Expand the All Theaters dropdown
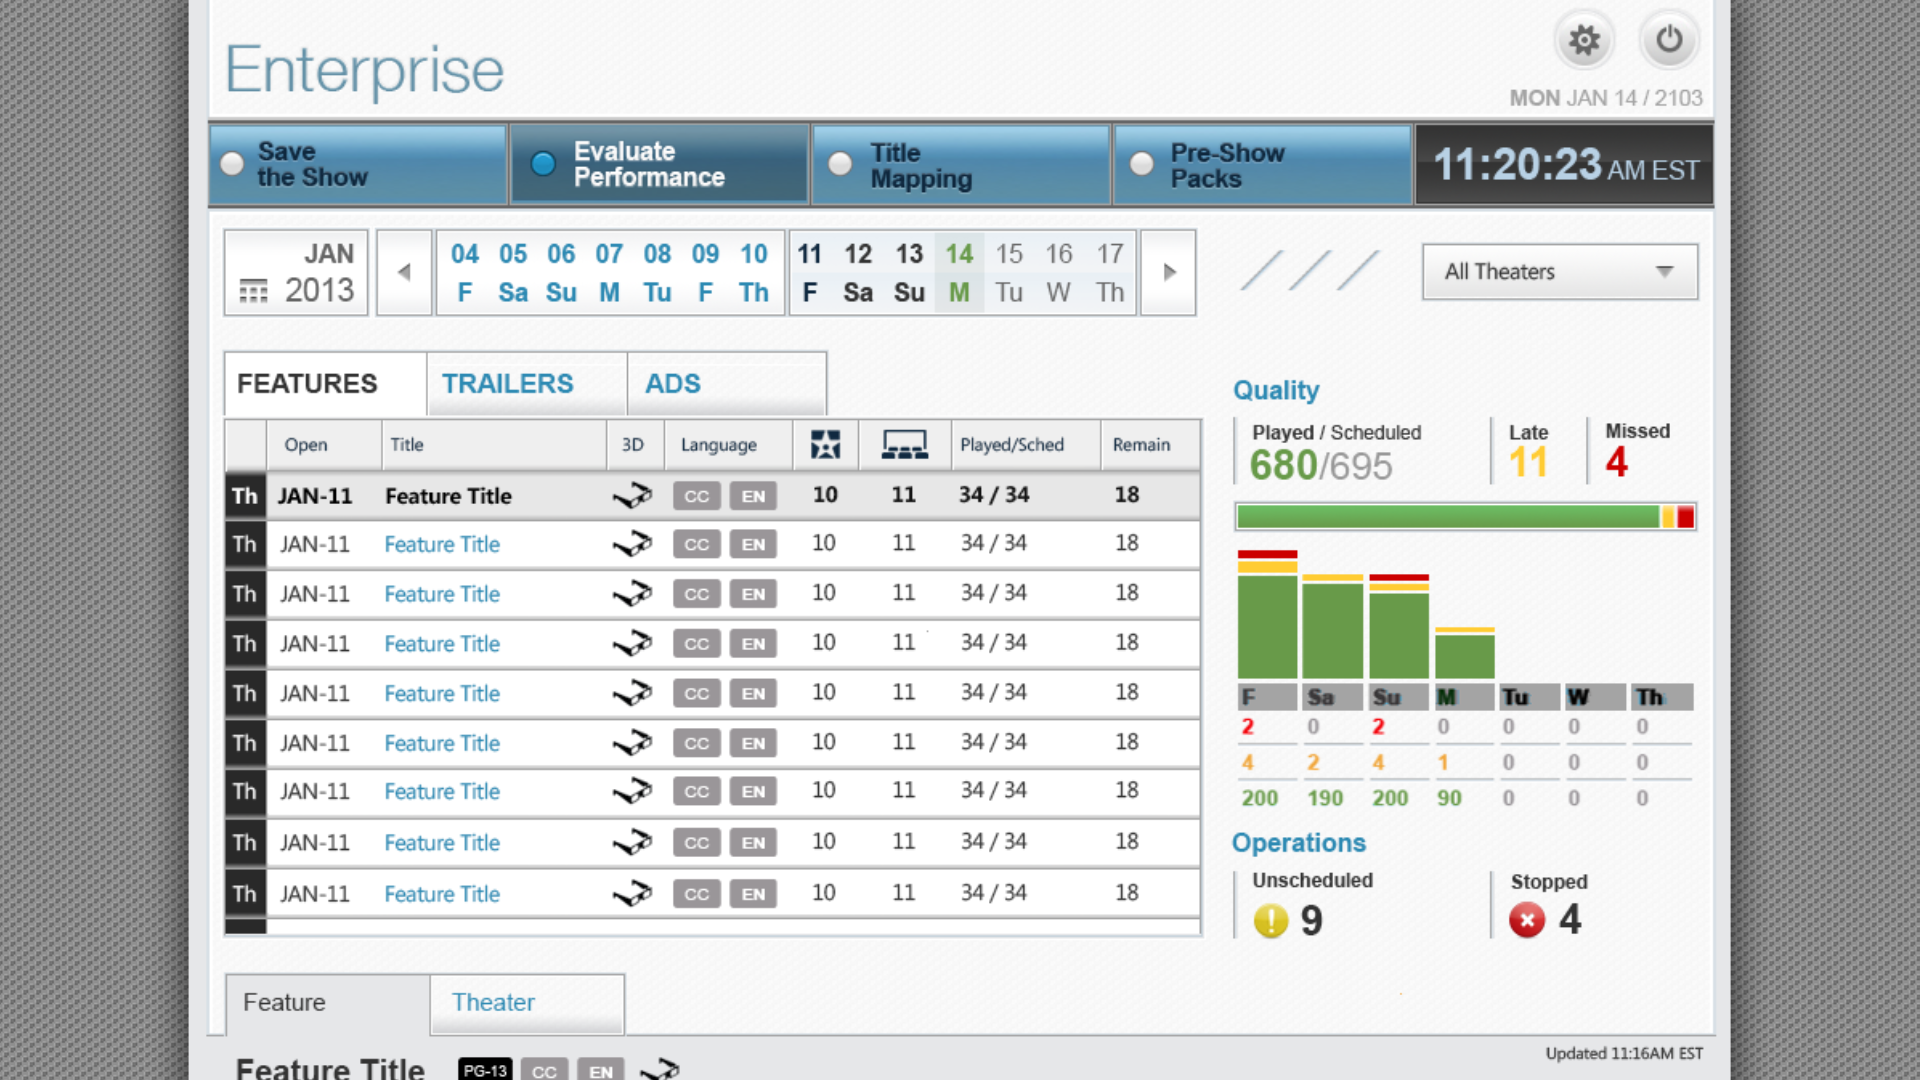 (1559, 272)
